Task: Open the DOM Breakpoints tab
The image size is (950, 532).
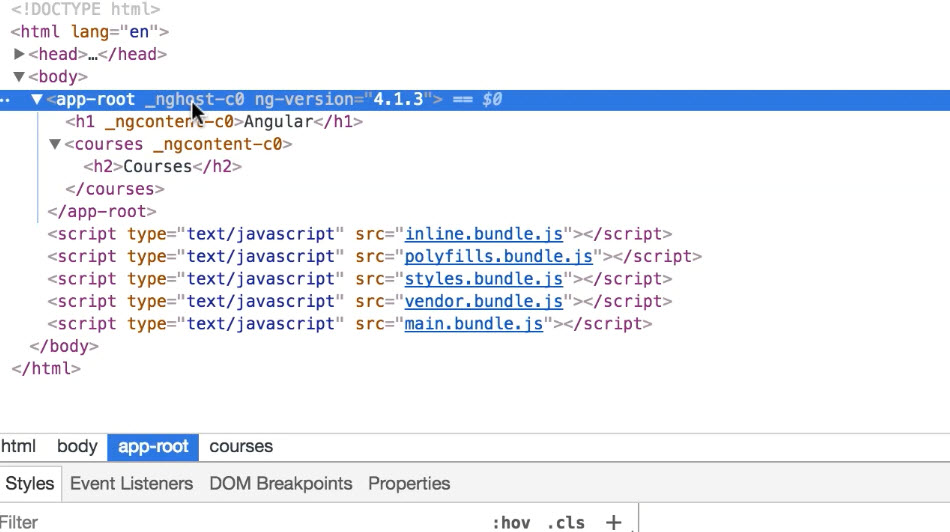Action: click(280, 484)
